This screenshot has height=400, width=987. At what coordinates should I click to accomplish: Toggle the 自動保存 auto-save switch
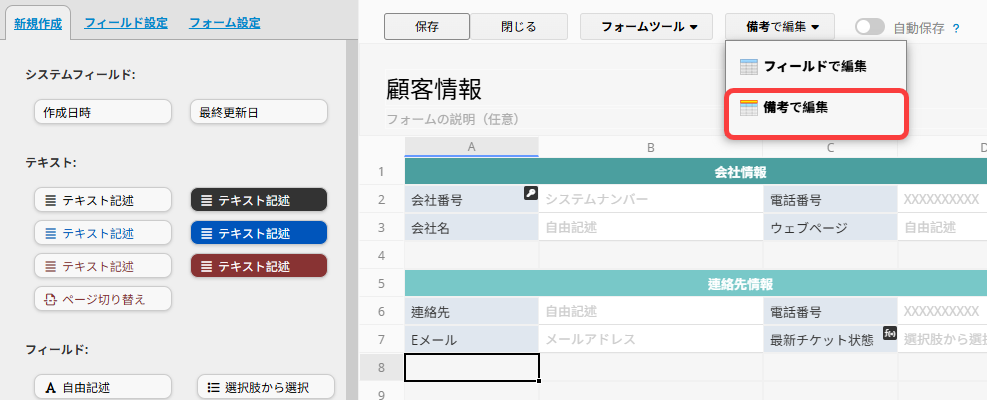870,28
